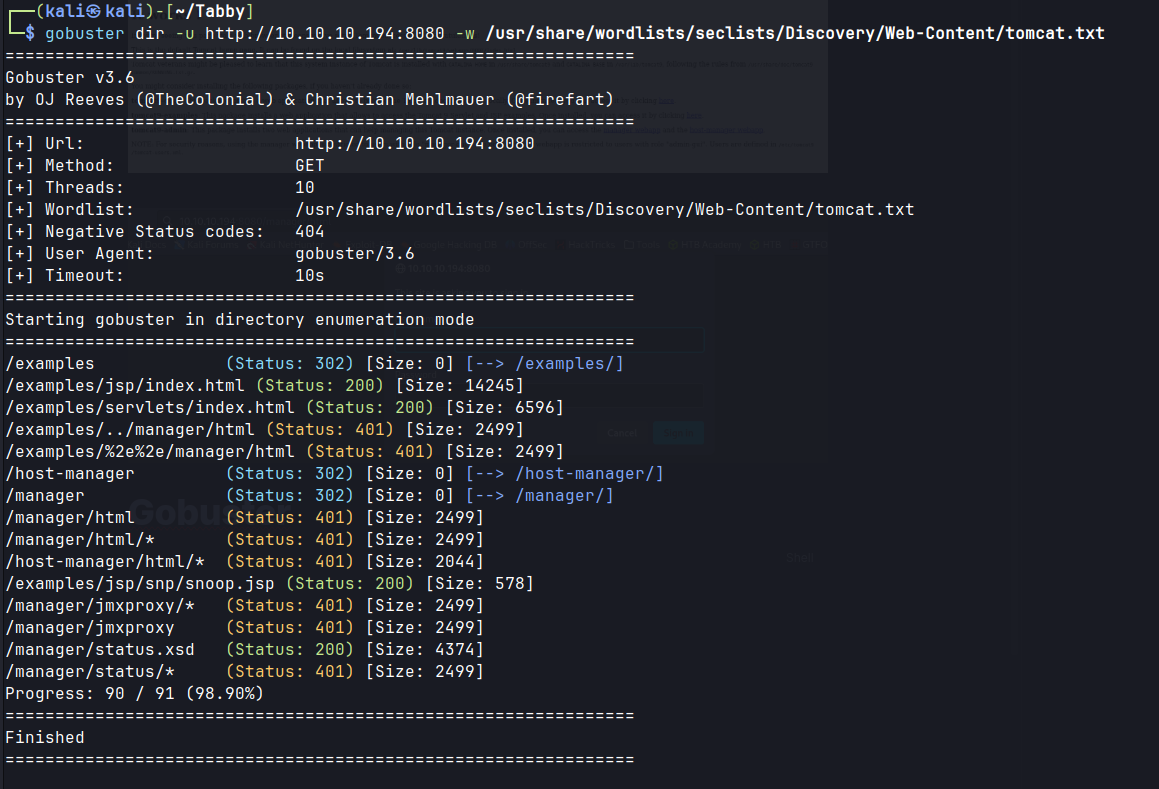Image resolution: width=1159 pixels, height=789 pixels.
Task: Click the Url value http://10.10.10.194:8080 in settings
Action: click(x=415, y=143)
